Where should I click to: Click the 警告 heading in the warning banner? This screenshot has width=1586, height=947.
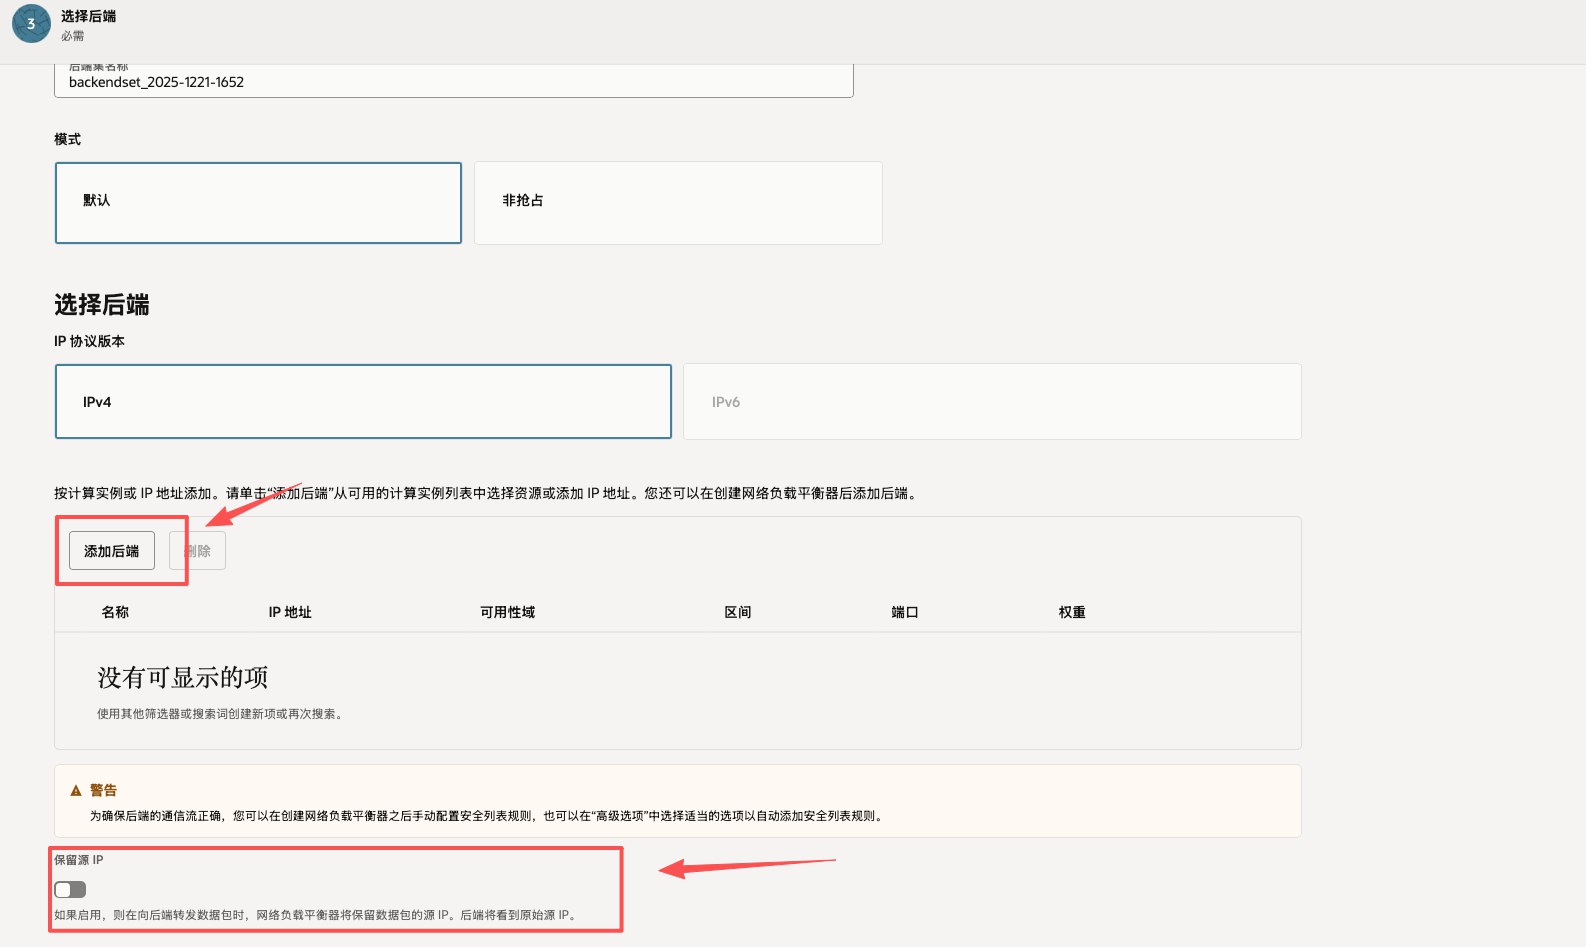pyautogui.click(x=103, y=790)
